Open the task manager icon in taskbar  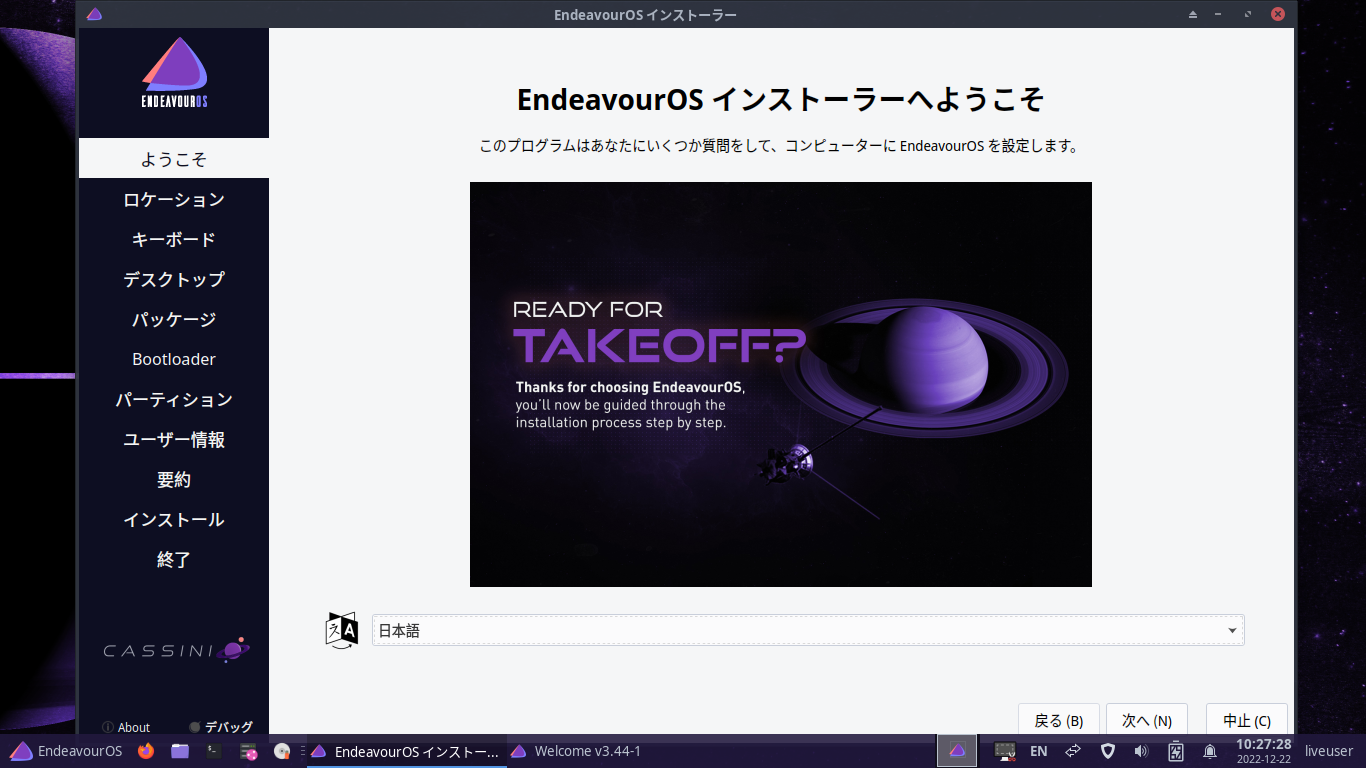click(x=248, y=751)
